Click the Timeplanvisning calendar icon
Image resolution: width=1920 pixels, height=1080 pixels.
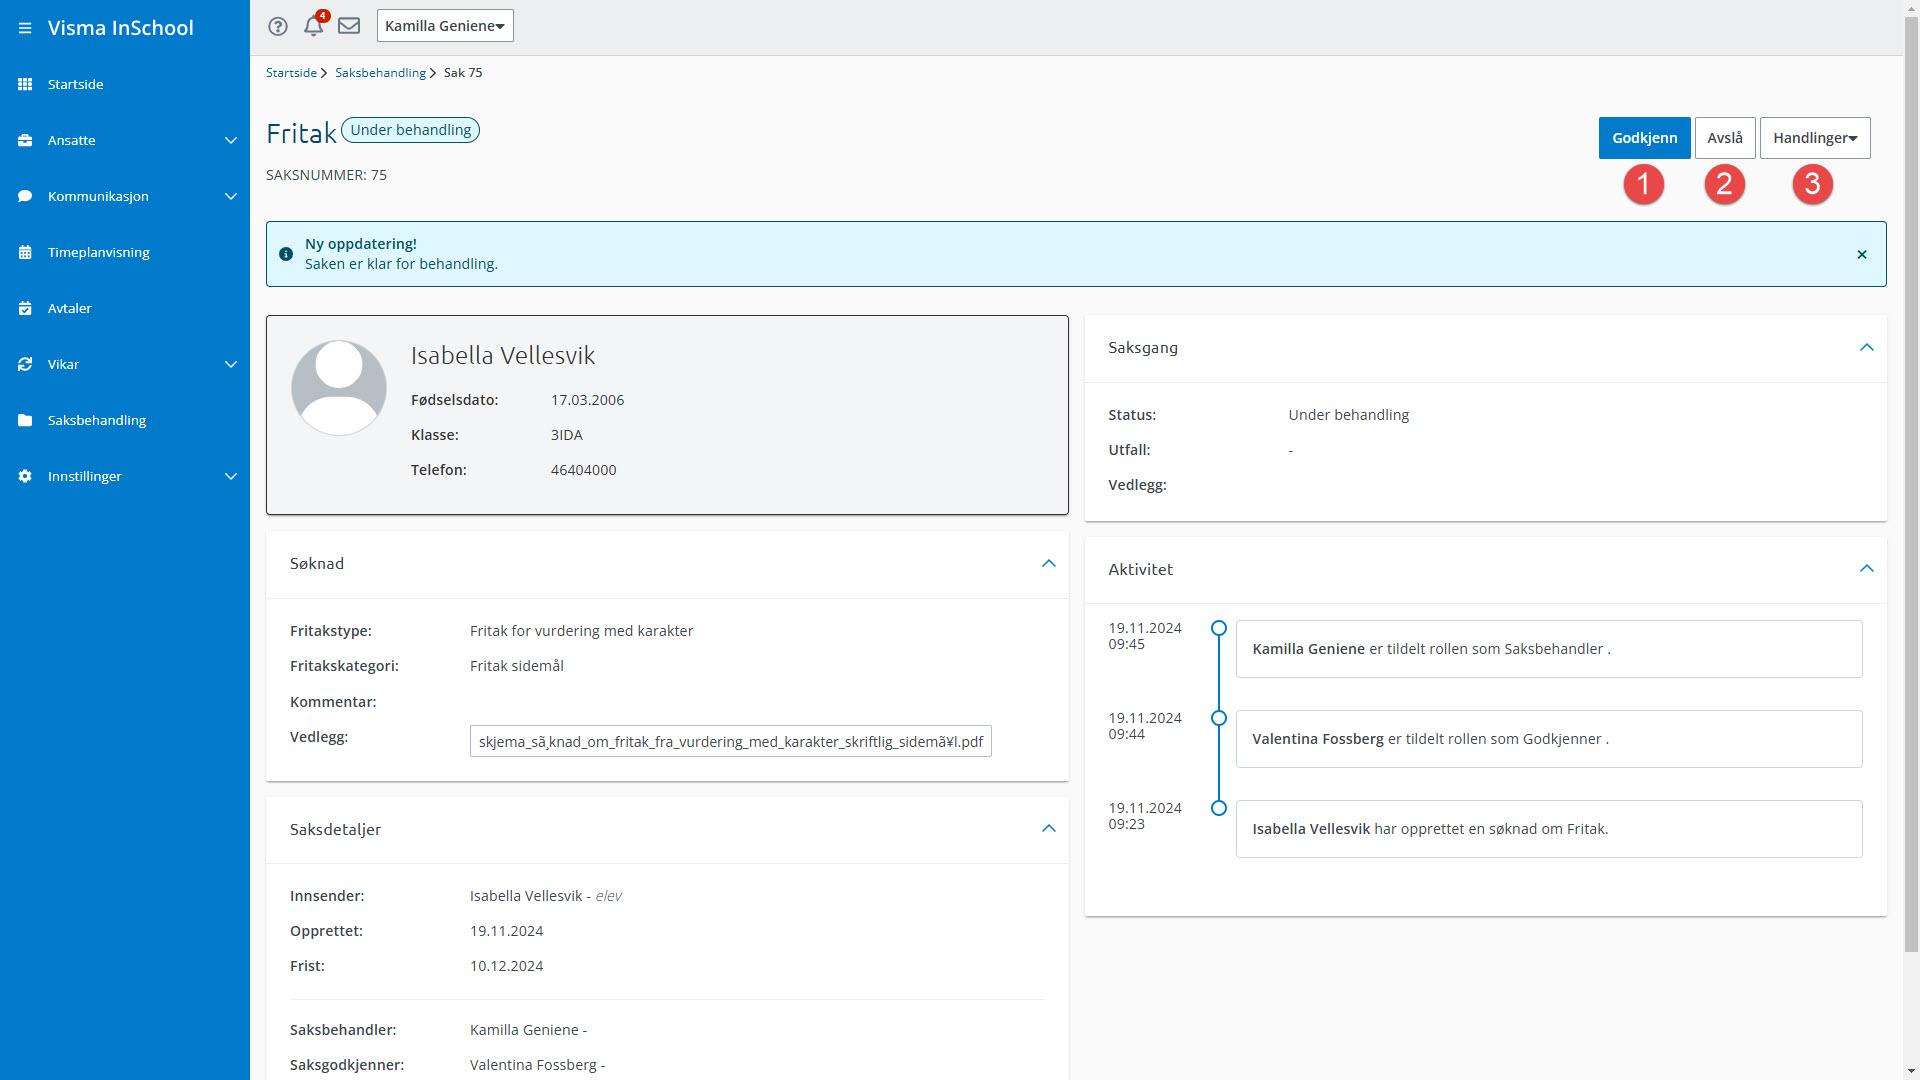(x=25, y=252)
